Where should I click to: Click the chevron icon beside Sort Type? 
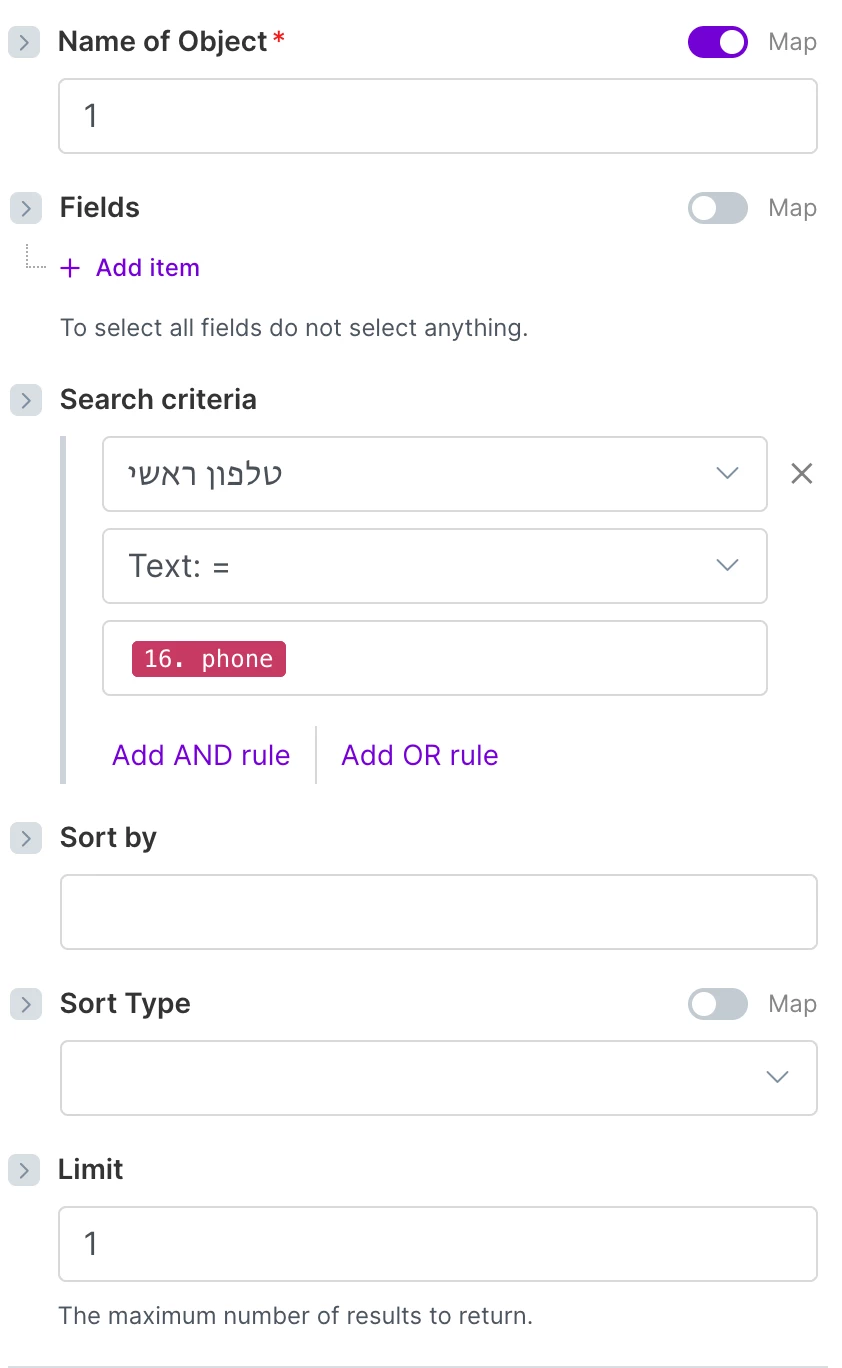click(x=25, y=1004)
